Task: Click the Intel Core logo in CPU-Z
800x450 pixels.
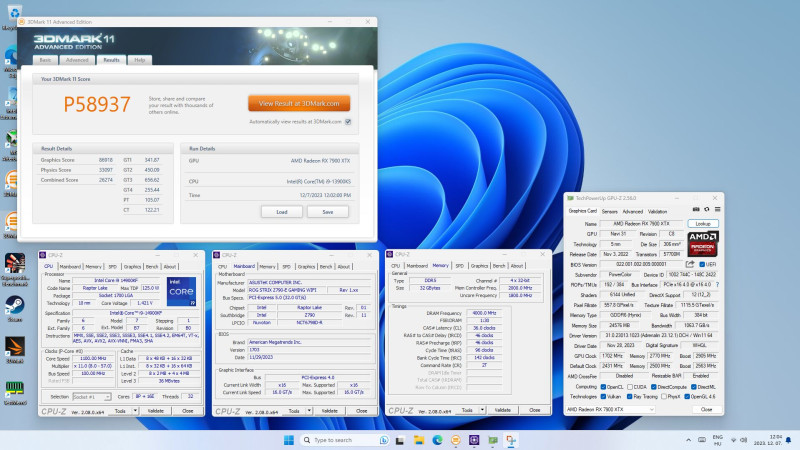Action: (181, 291)
